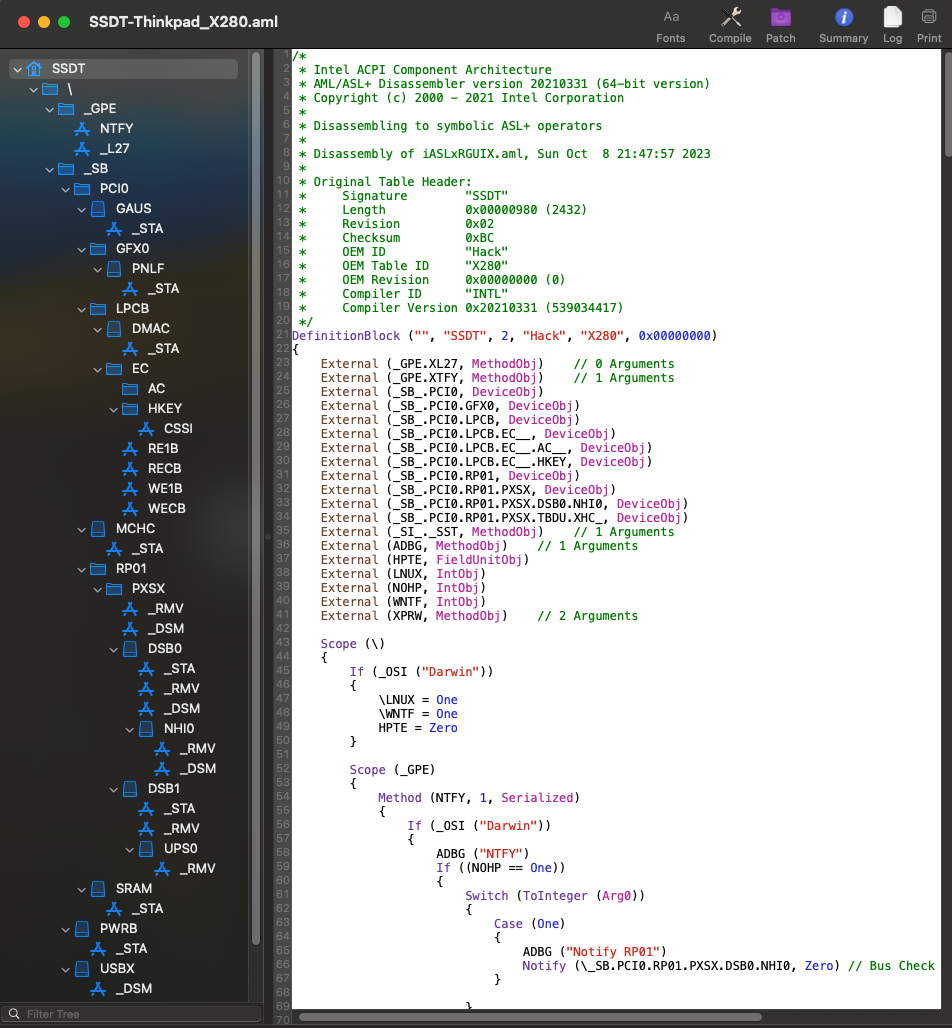Viewport: 952px width, 1028px height.
Task: Select _STA under SRAM
Action: (147, 909)
